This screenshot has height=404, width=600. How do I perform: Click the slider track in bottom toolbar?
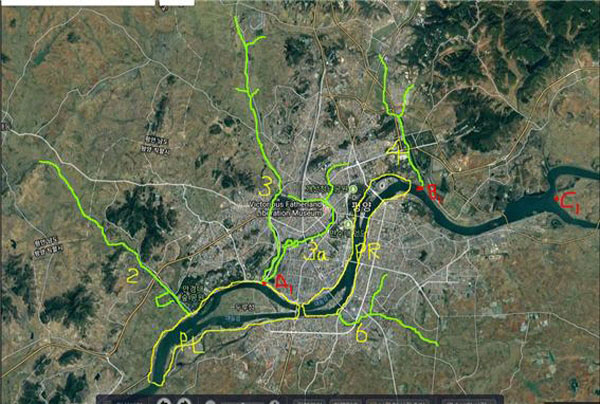coord(242,402)
